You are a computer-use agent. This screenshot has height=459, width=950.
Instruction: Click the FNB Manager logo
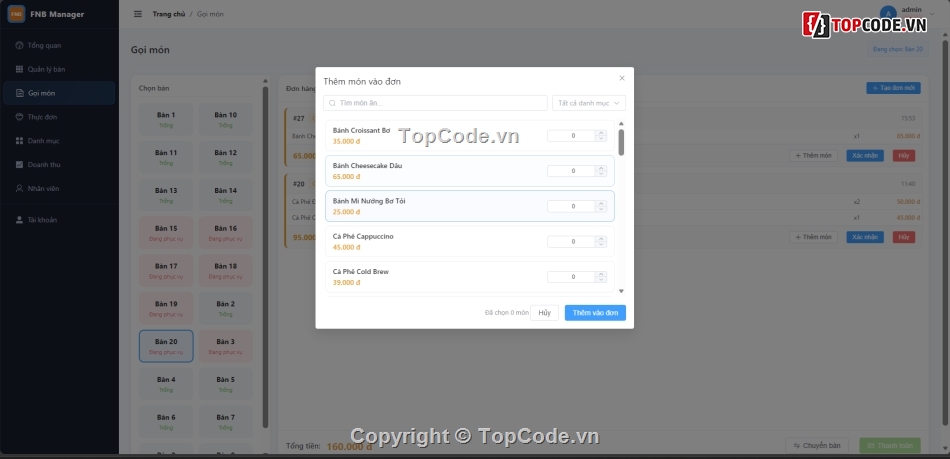[x=17, y=14]
